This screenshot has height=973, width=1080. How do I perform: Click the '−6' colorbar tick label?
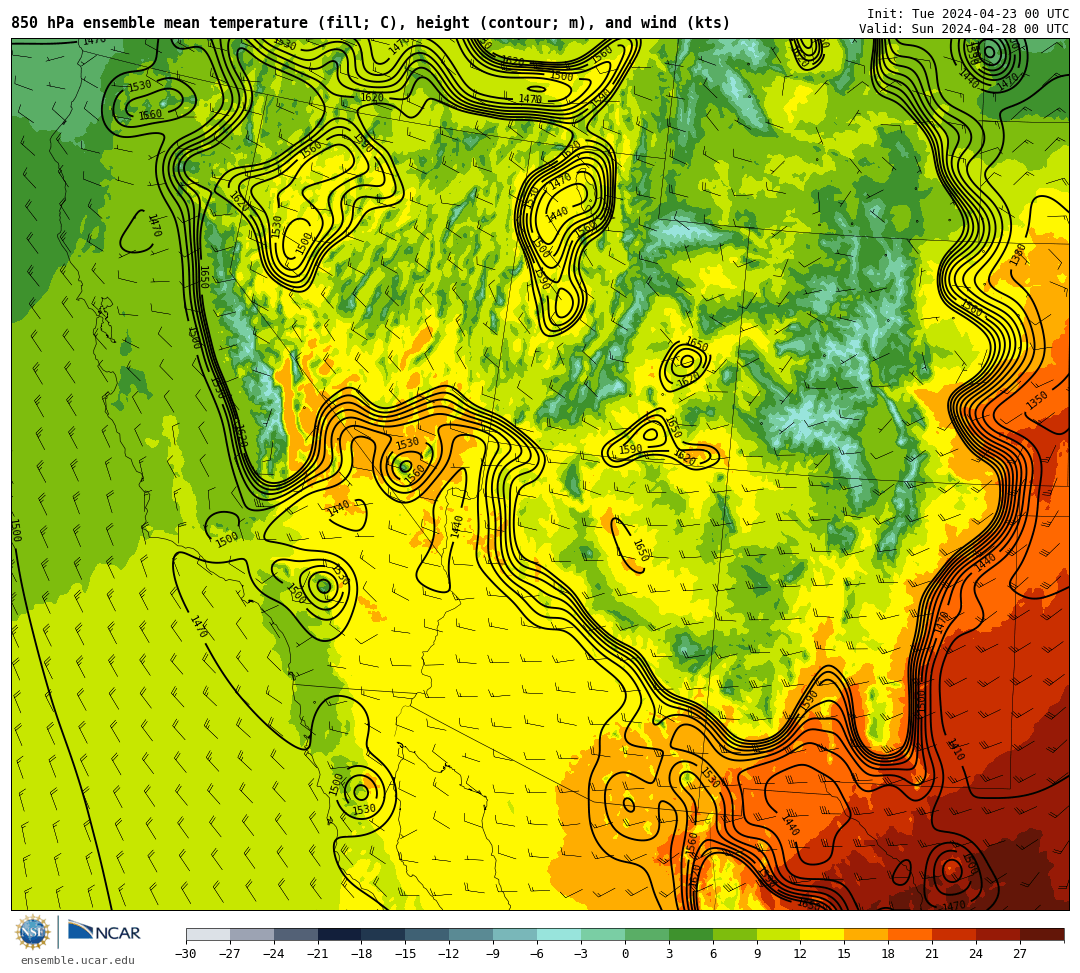(537, 954)
